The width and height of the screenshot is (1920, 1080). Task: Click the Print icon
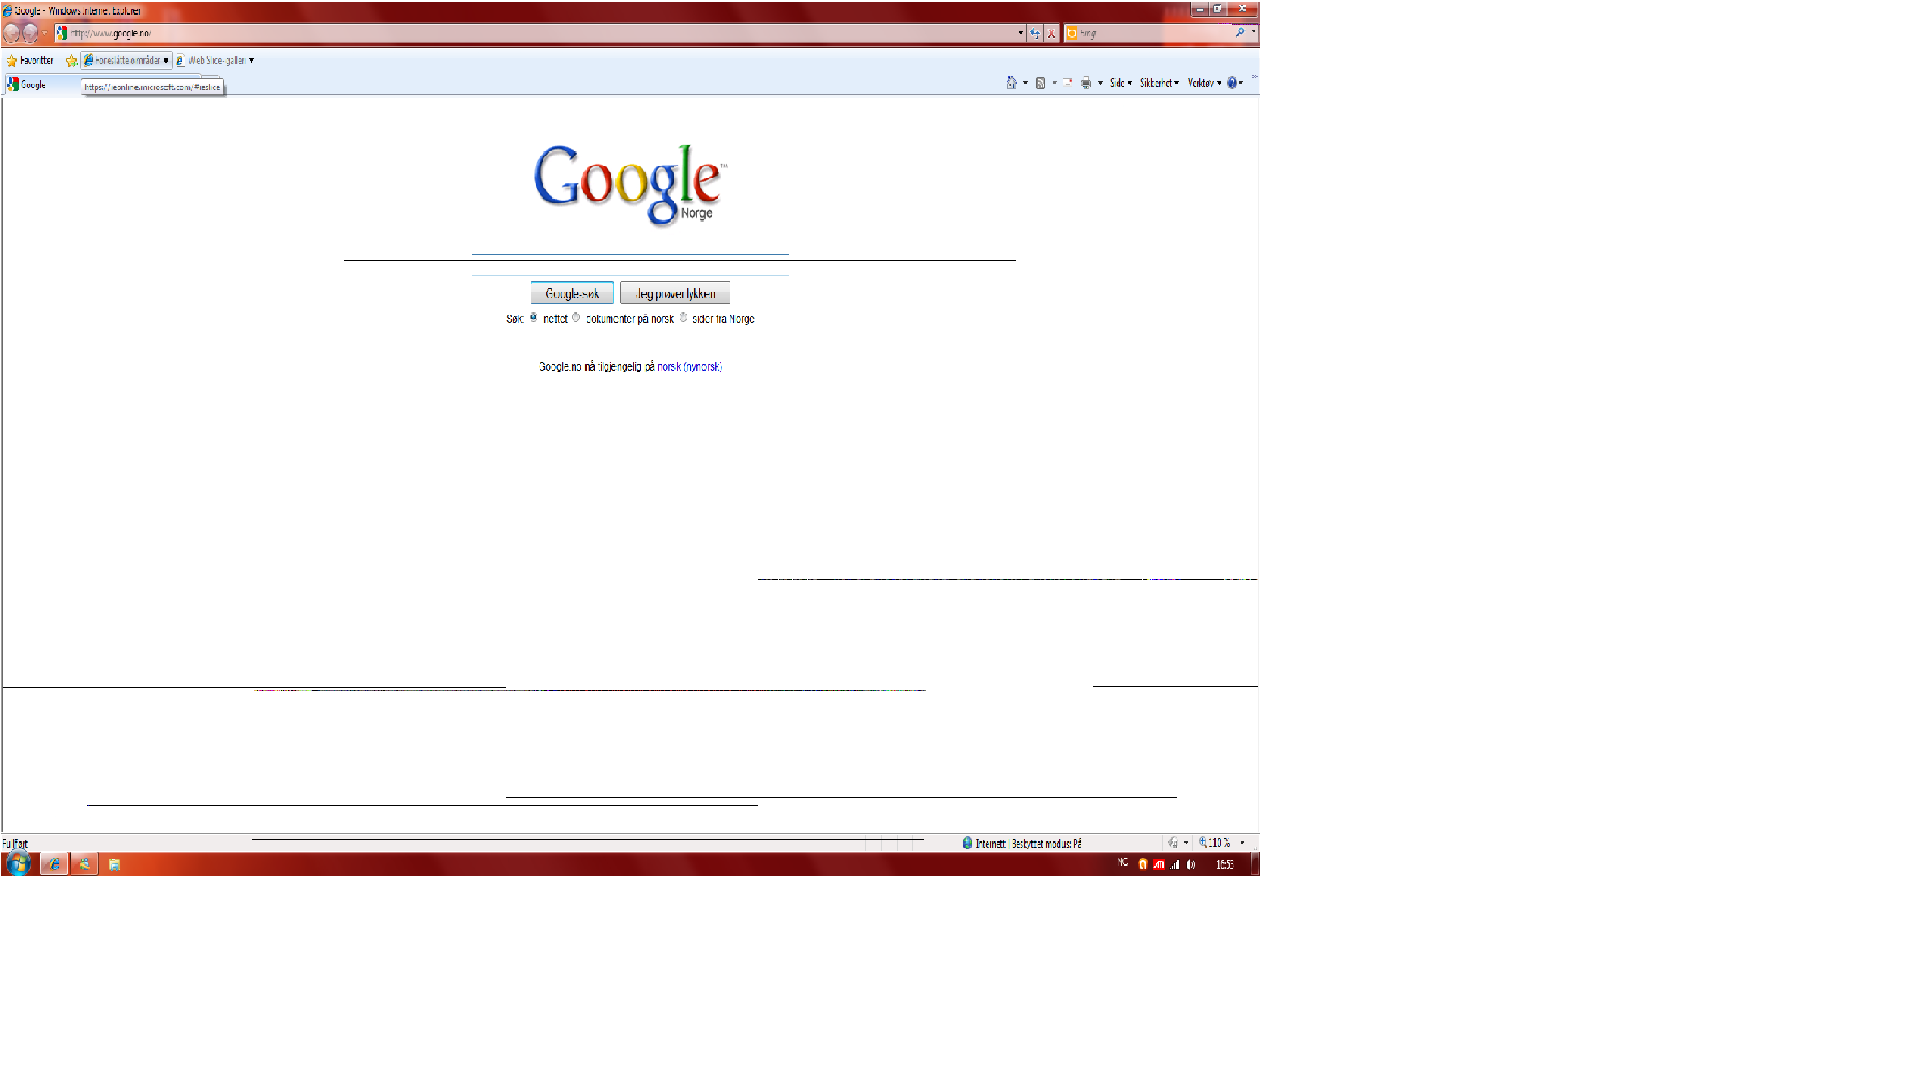1086,83
